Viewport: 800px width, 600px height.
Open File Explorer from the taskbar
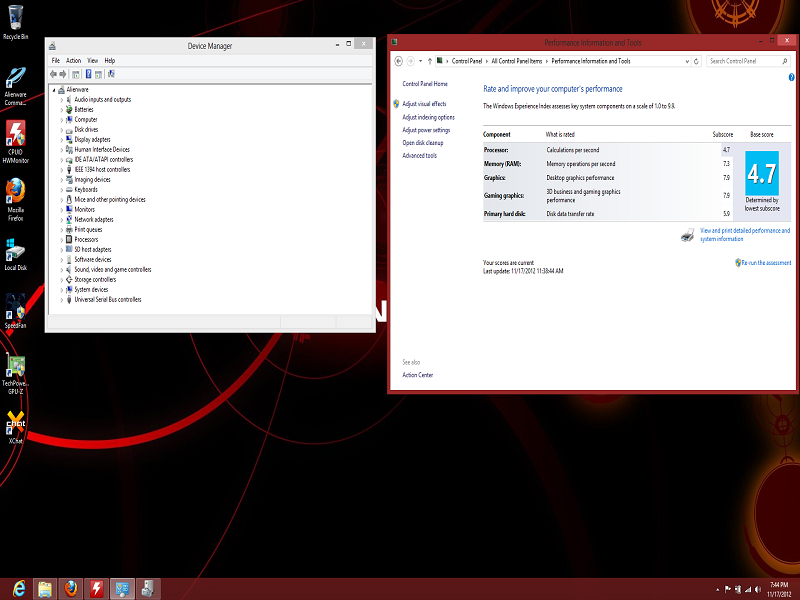pyautogui.click(x=45, y=589)
